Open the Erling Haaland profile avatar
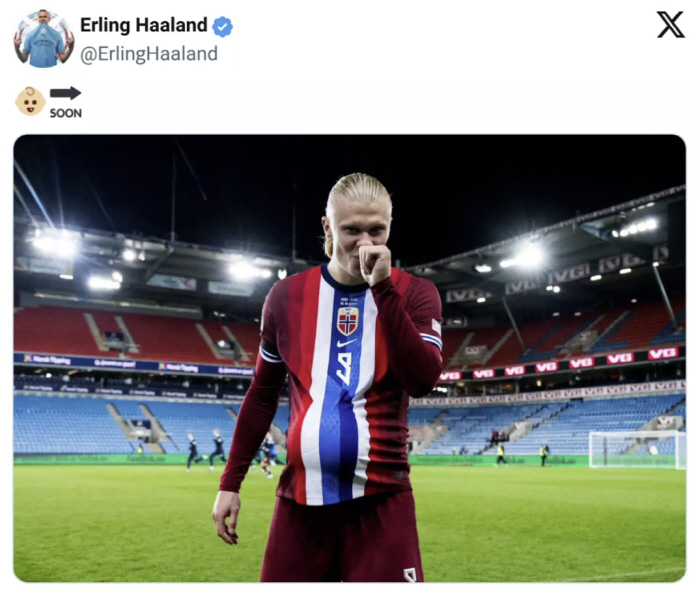The width and height of the screenshot is (700, 590). (x=44, y=39)
